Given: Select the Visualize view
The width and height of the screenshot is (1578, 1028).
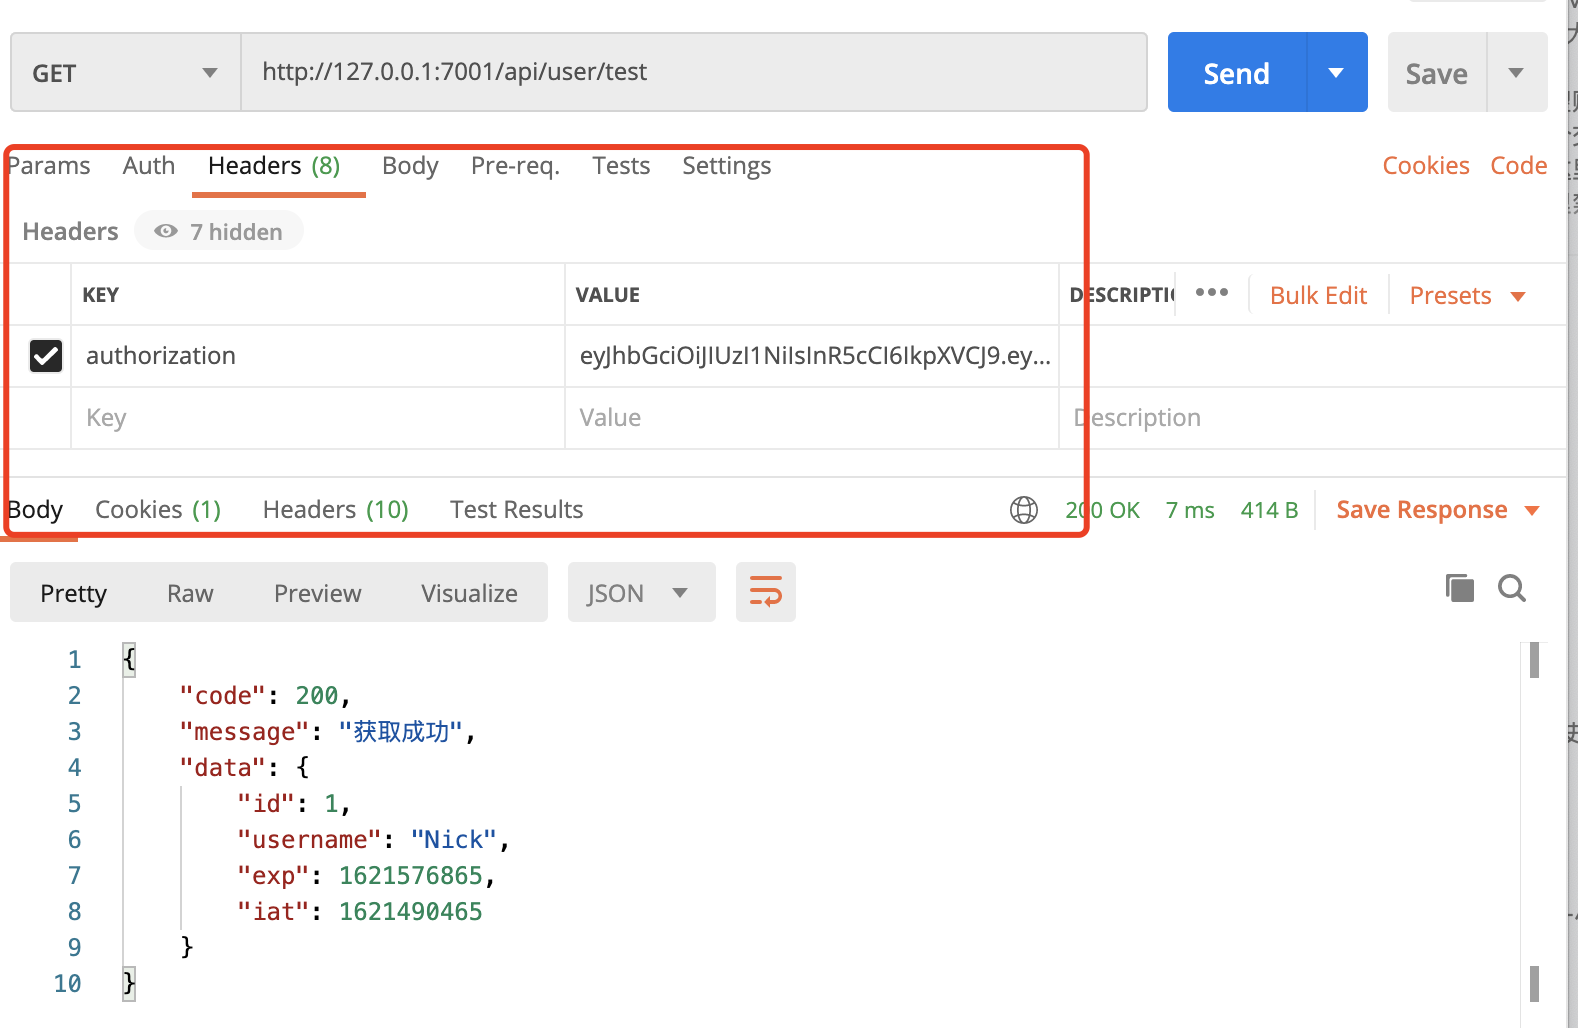Looking at the screenshot, I should (x=469, y=593).
